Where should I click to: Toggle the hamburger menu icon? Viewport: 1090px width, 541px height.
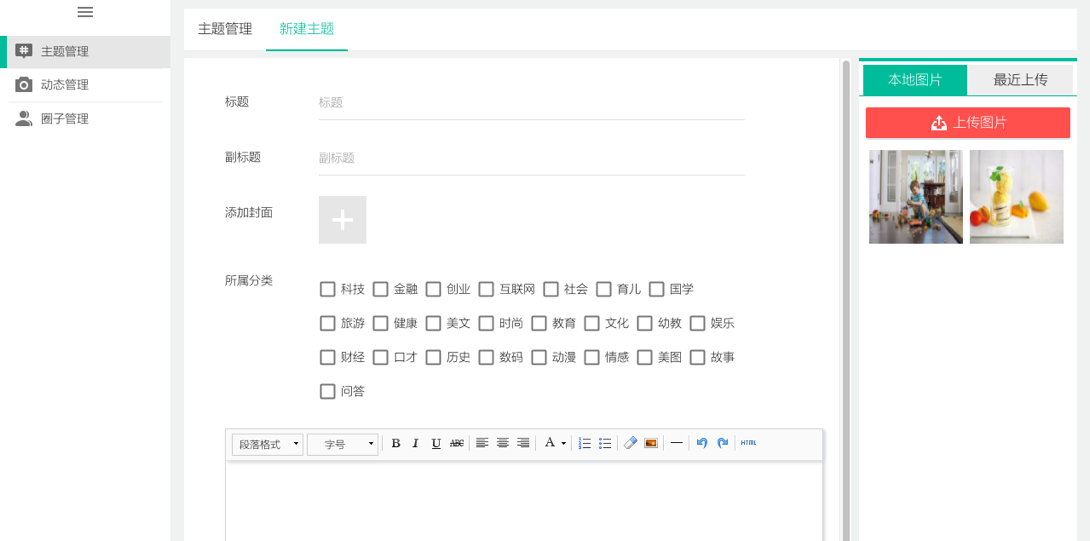86,12
